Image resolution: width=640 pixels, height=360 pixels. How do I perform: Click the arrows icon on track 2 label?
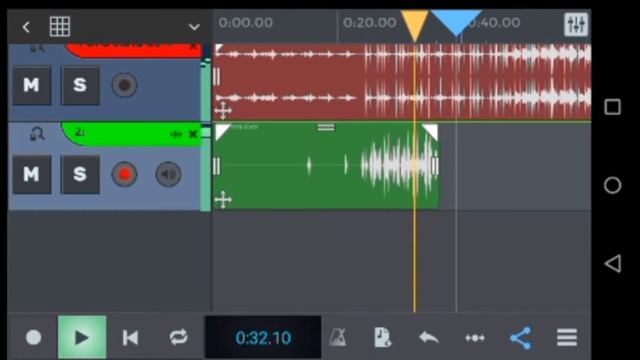176,134
